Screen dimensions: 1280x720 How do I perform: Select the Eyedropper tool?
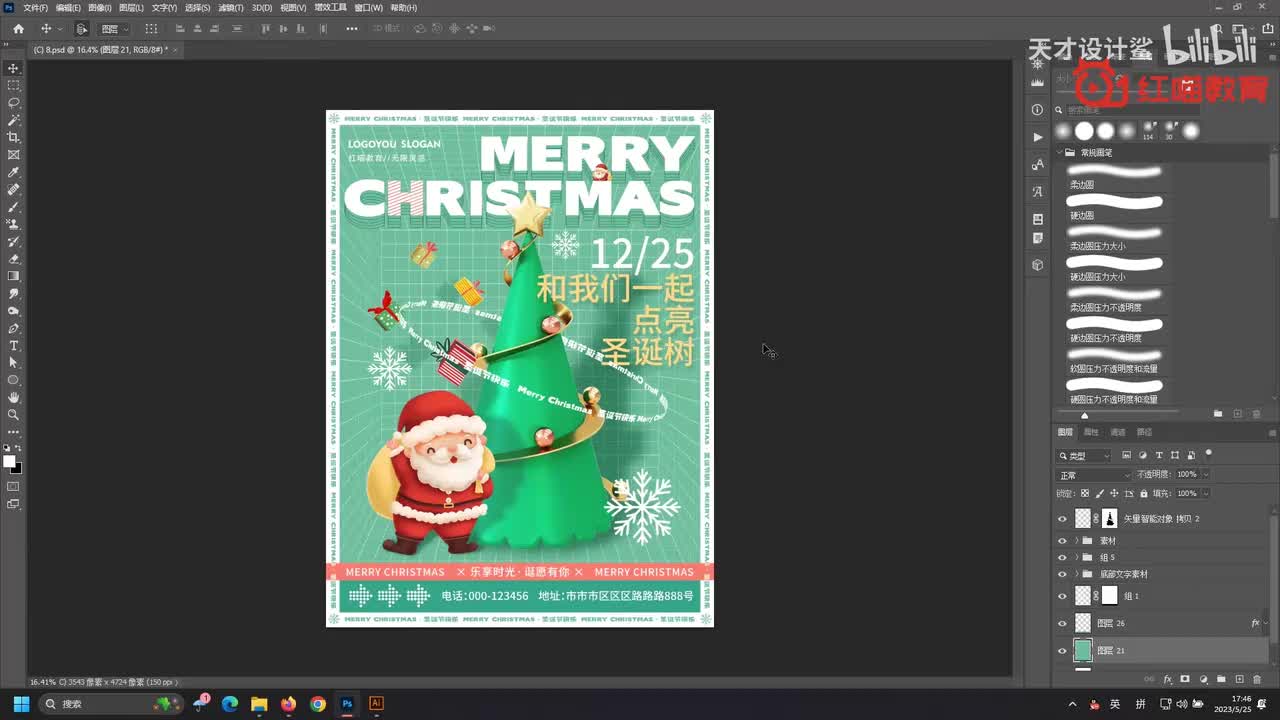pyautogui.click(x=14, y=172)
